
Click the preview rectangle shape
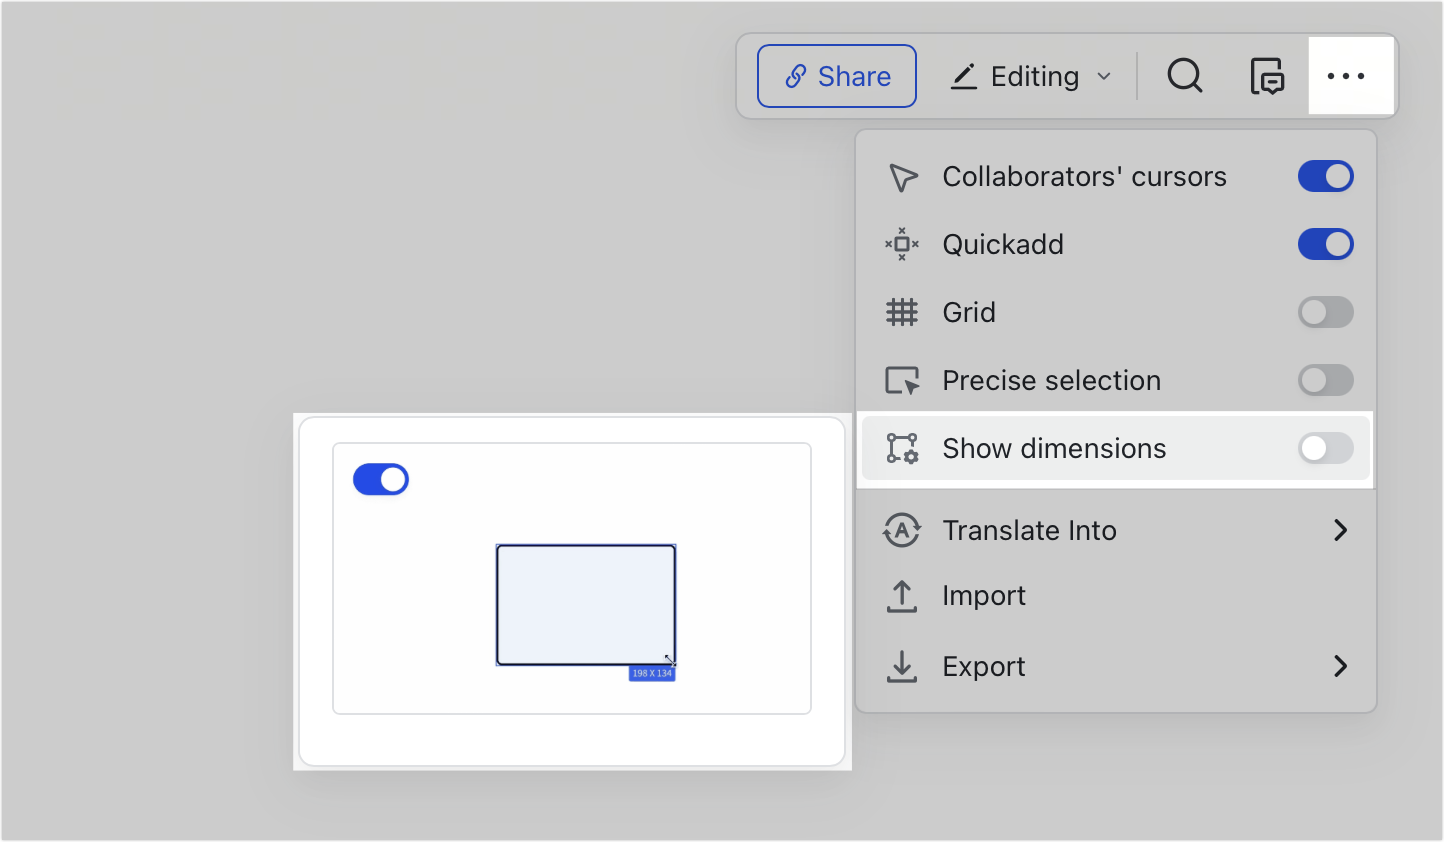click(x=586, y=604)
